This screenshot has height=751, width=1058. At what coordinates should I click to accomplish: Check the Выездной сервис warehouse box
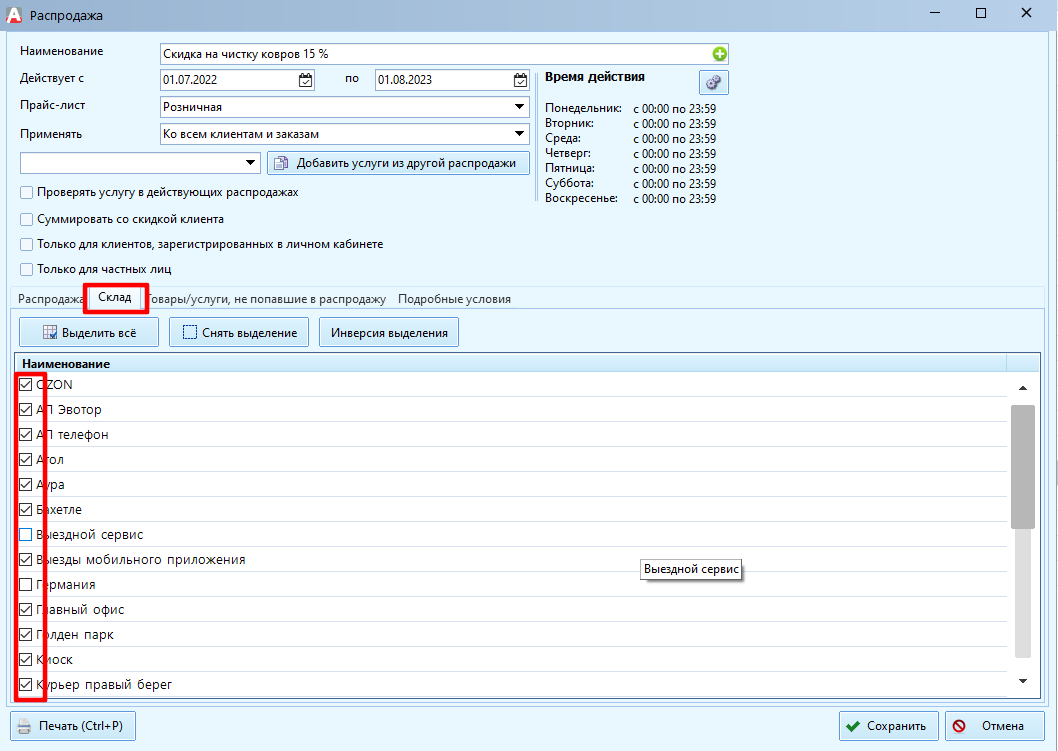pyautogui.click(x=26, y=535)
